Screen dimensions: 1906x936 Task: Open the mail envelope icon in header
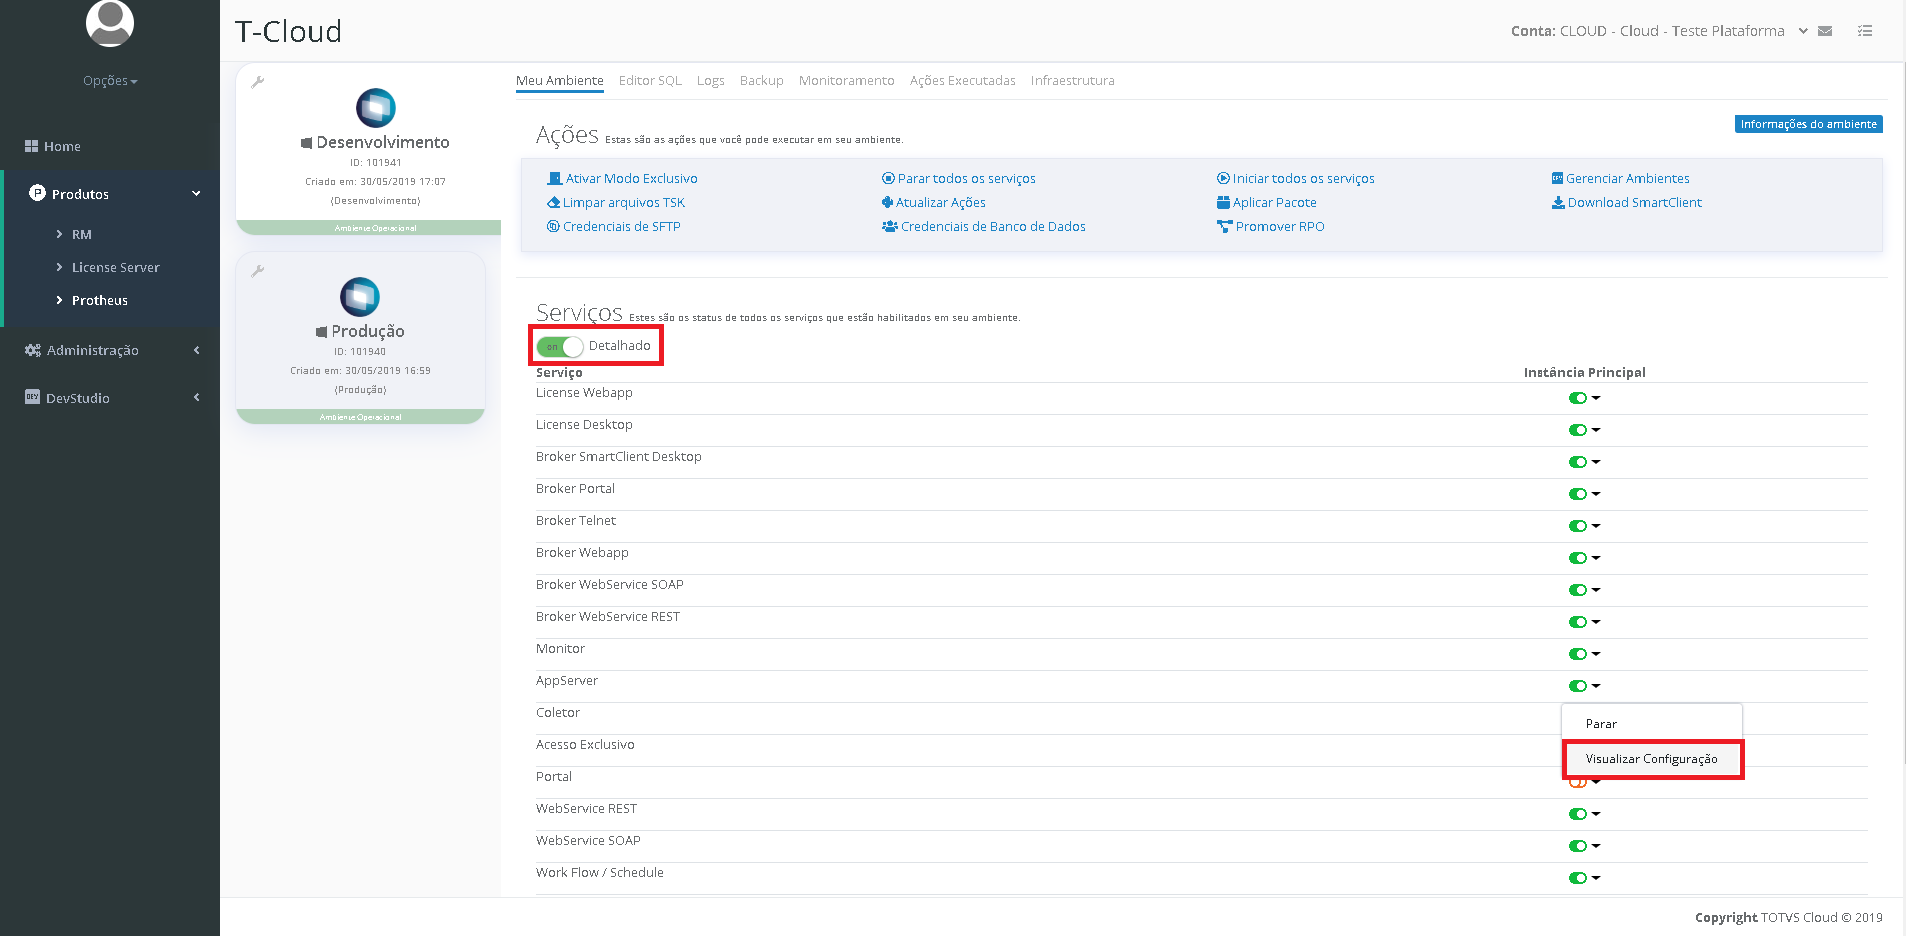click(1825, 31)
